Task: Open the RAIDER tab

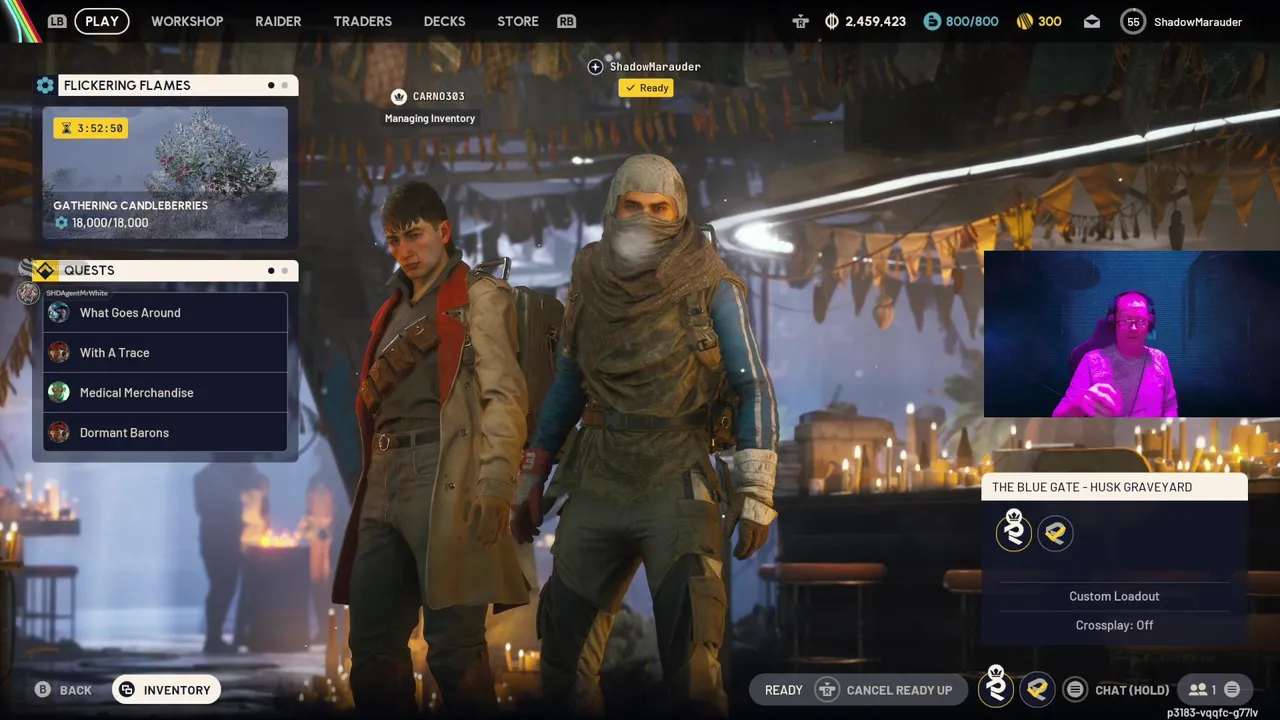Action: pyautogui.click(x=278, y=21)
